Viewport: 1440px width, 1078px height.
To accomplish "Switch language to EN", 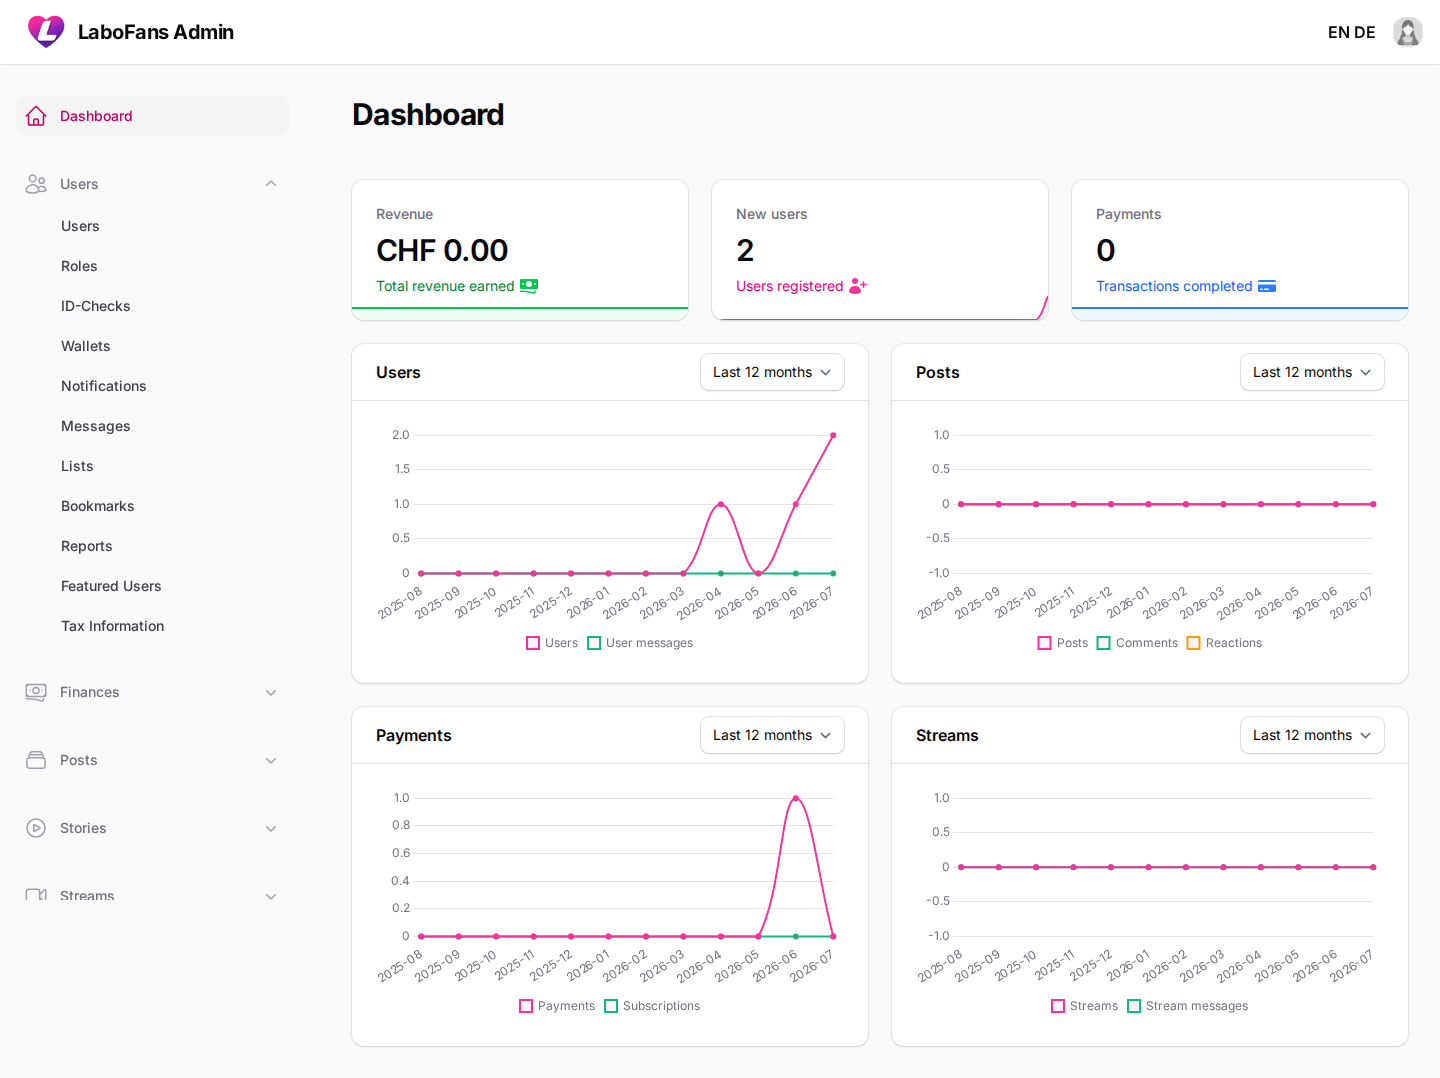I will (1339, 32).
